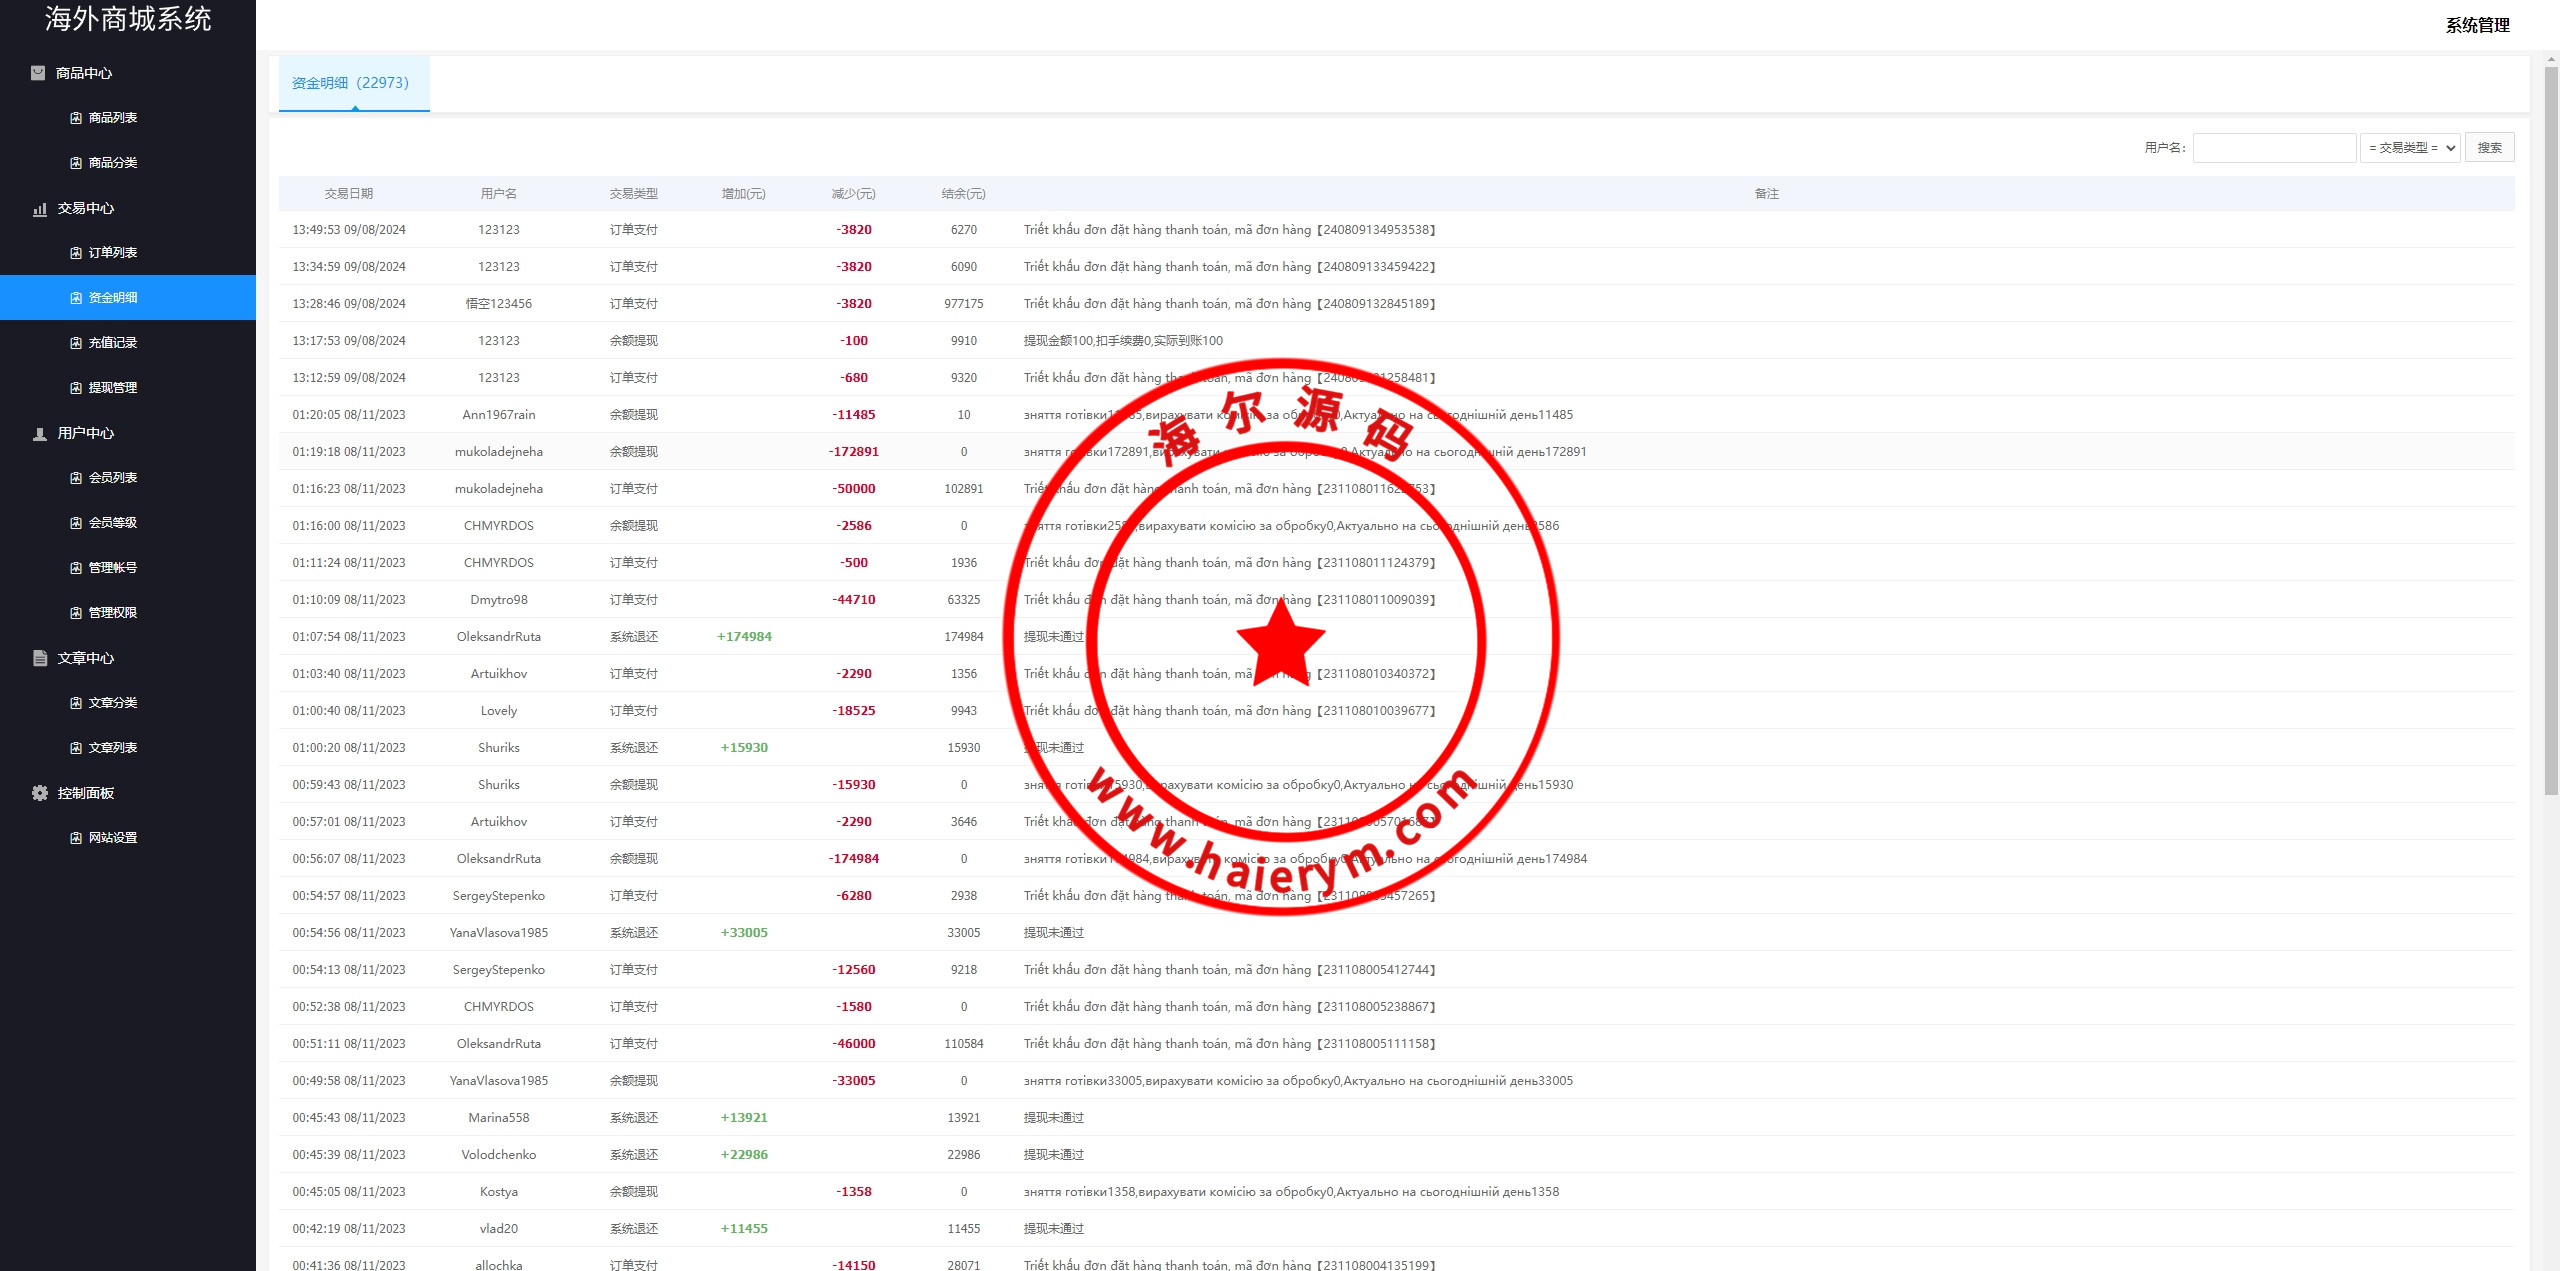The width and height of the screenshot is (2560, 1271).
Task: Open 订单列表 in the sidebar
Action: 113,253
